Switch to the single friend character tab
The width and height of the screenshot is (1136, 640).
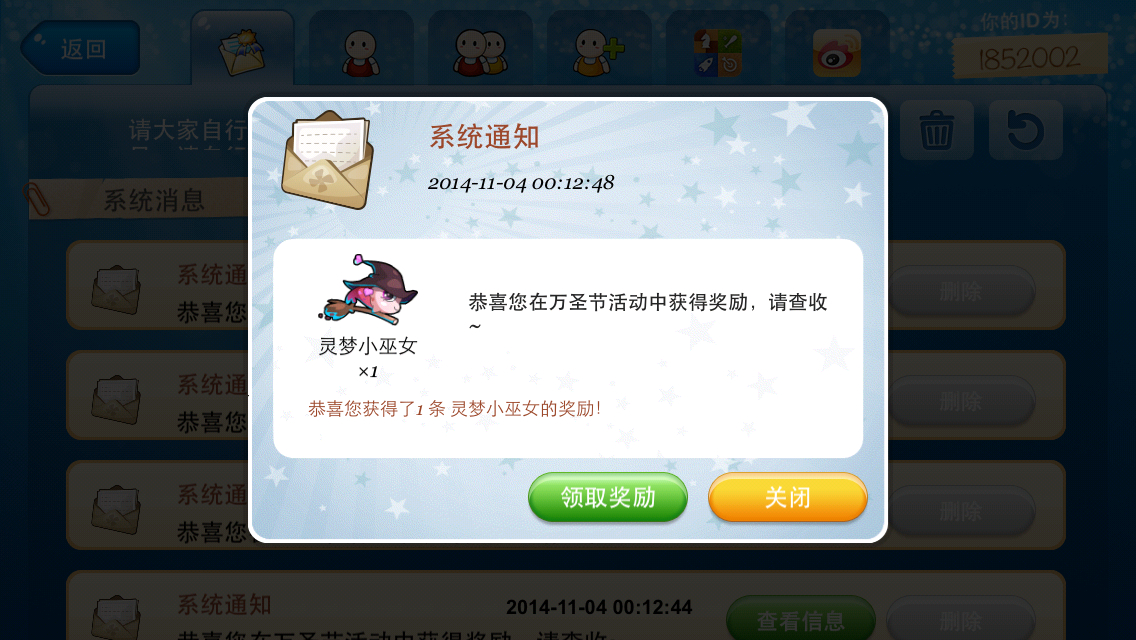click(x=361, y=51)
